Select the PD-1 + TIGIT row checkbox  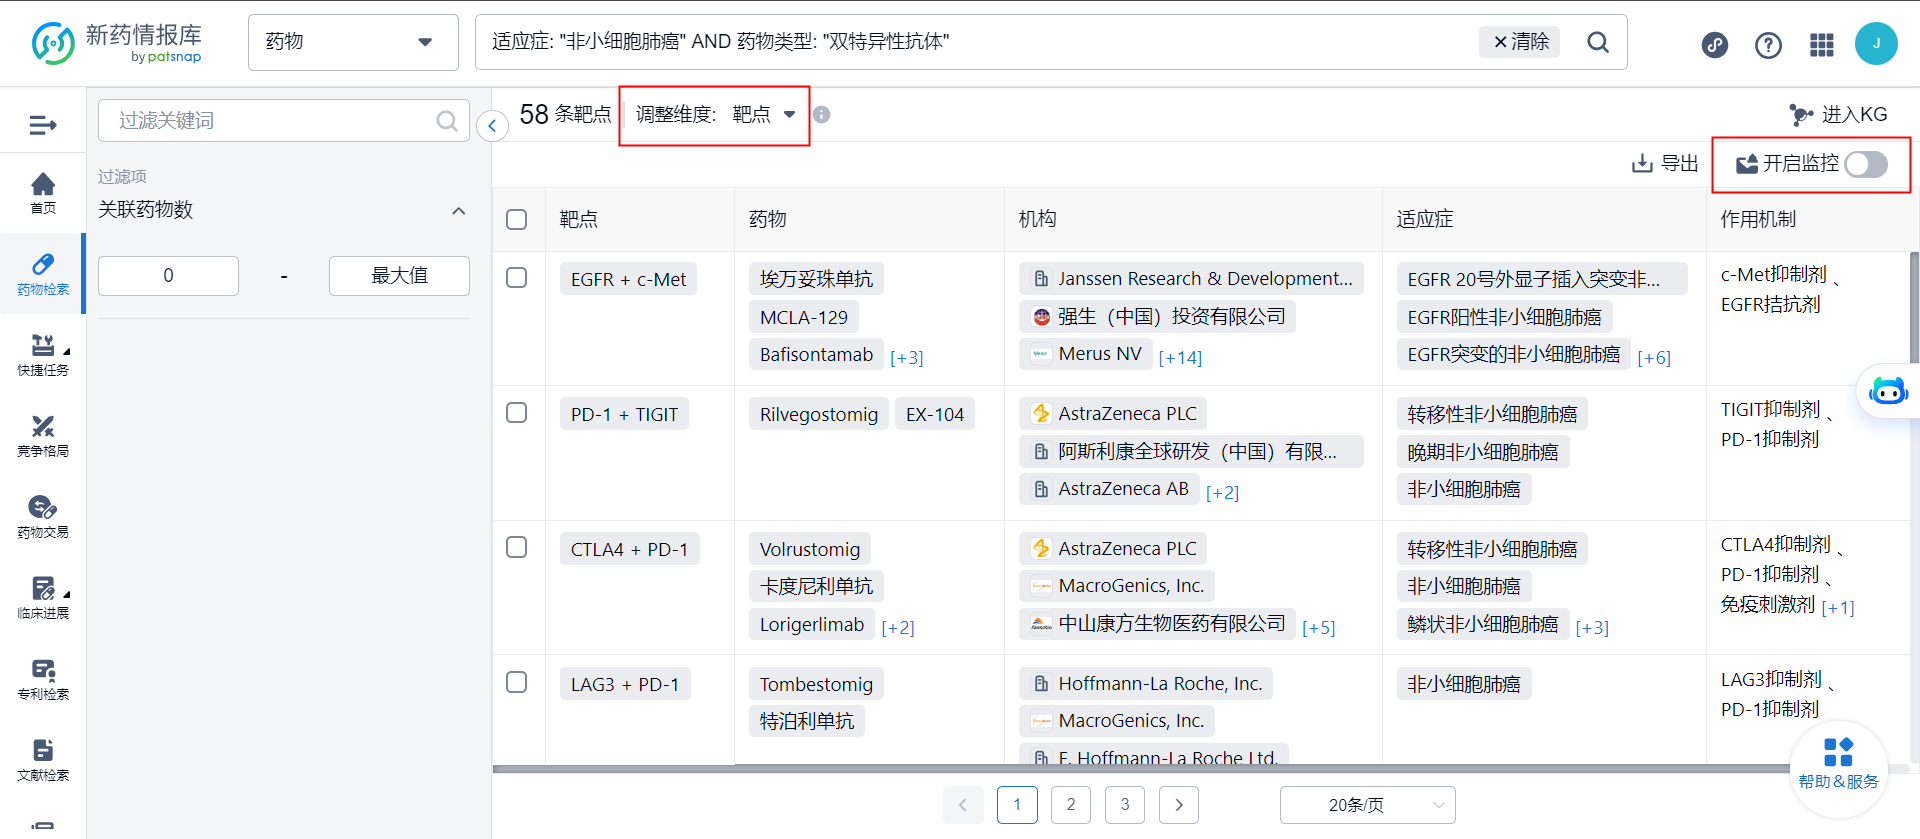[x=516, y=412]
